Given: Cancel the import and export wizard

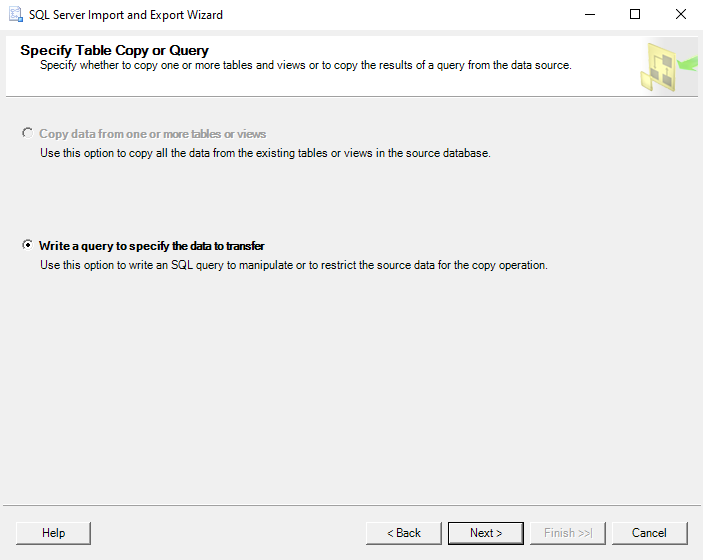Looking at the screenshot, I should click(x=649, y=533).
